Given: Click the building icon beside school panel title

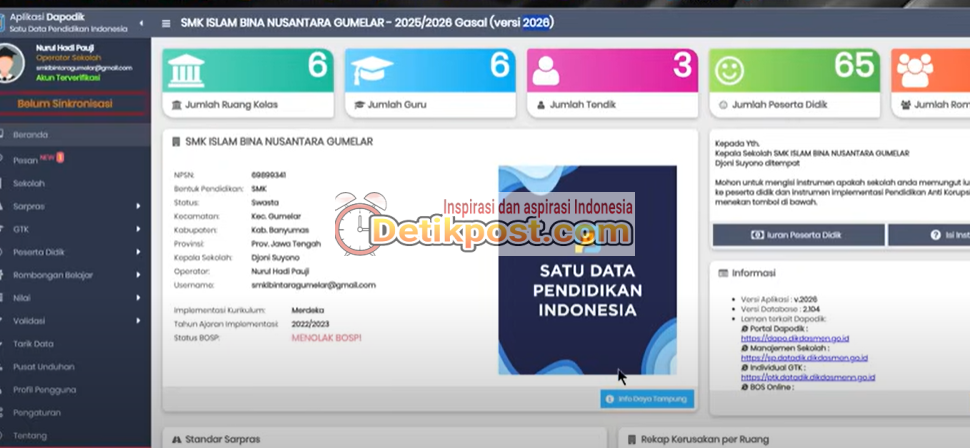Looking at the screenshot, I should [x=176, y=142].
